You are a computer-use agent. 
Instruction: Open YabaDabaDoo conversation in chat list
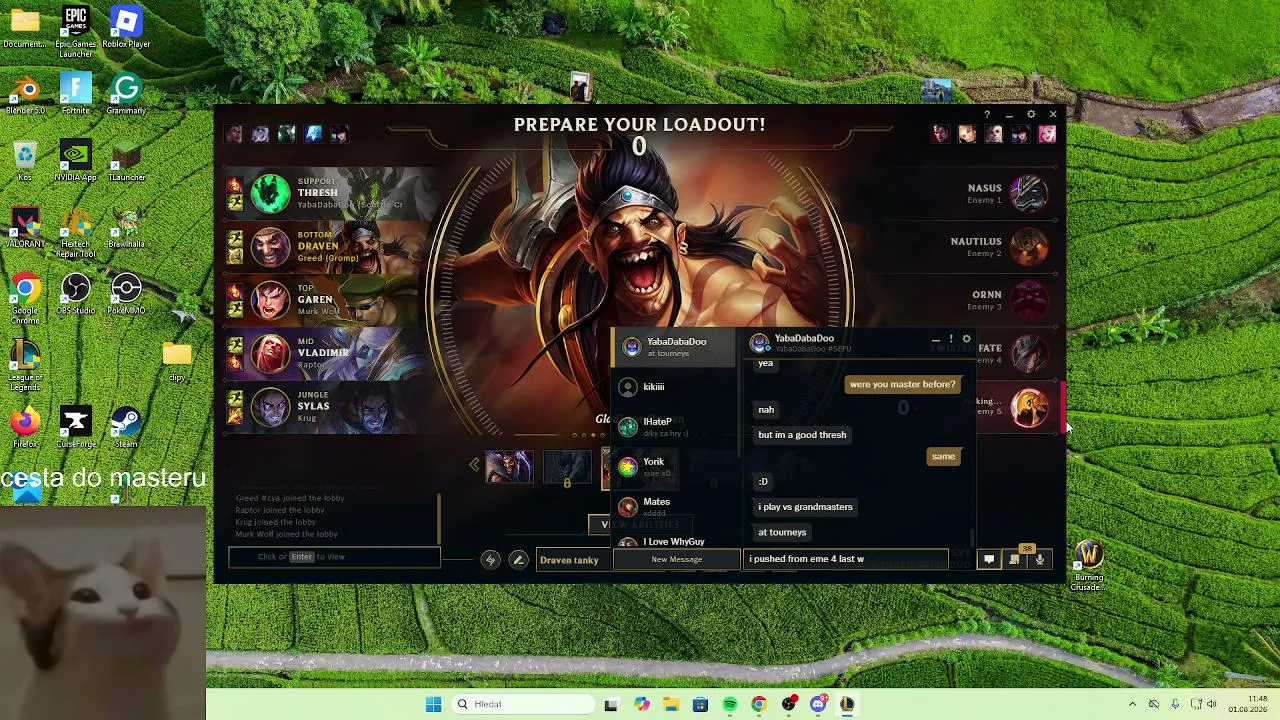pos(675,347)
